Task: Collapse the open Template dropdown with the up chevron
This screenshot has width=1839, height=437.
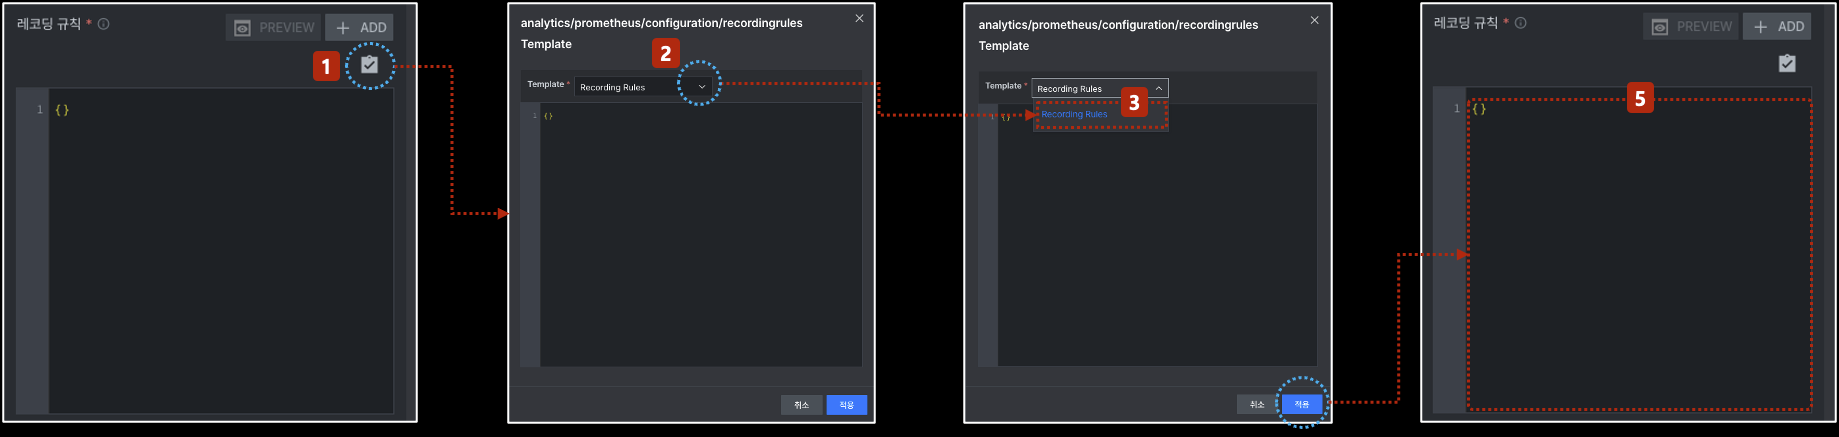Action: pyautogui.click(x=1159, y=88)
